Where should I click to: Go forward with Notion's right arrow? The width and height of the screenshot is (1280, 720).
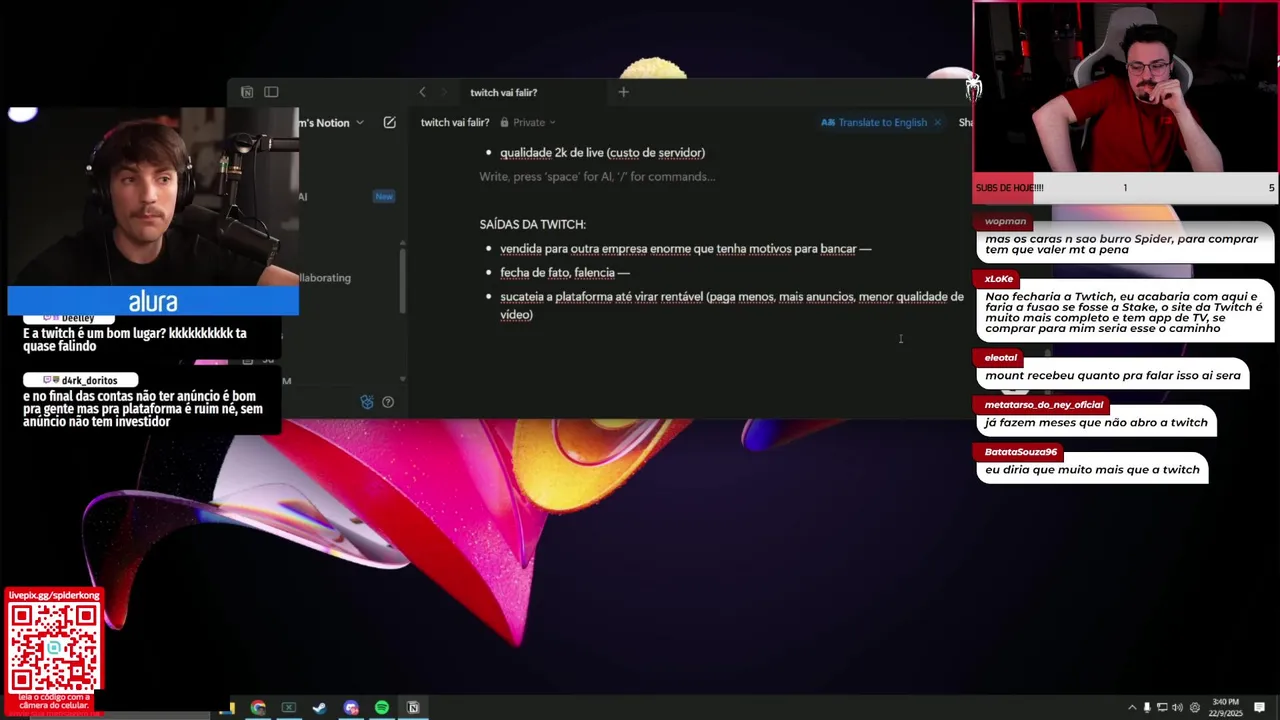[446, 92]
